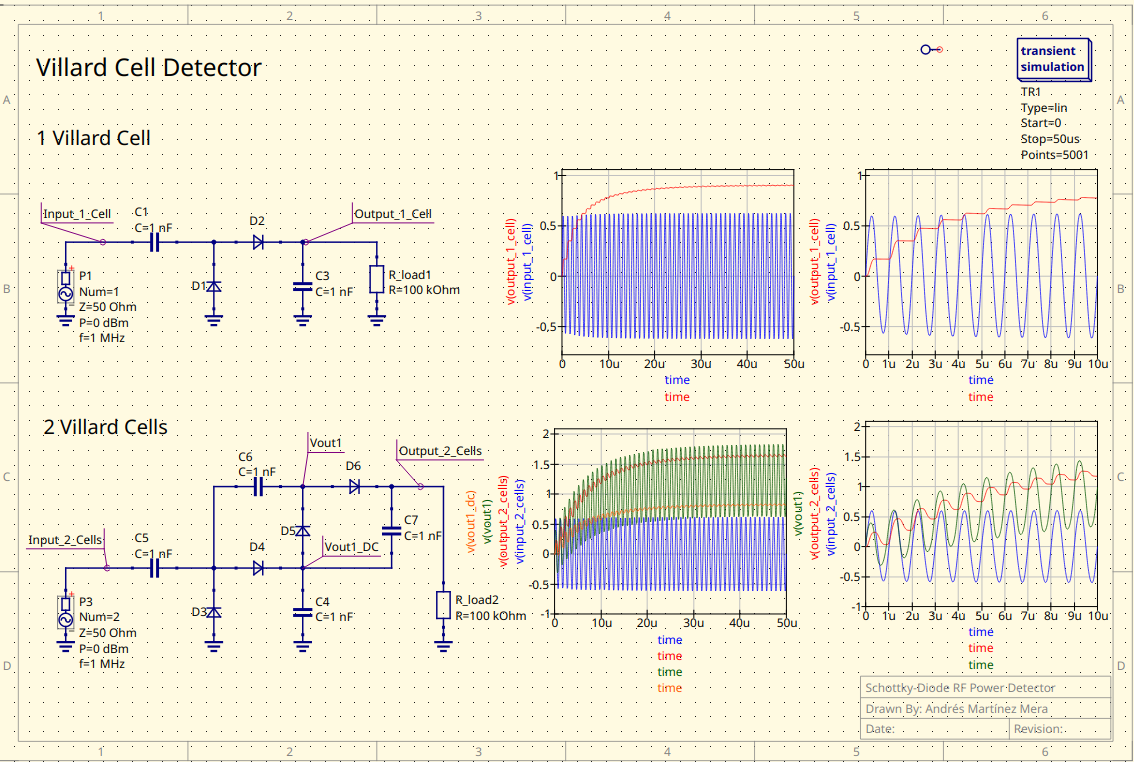Select the R_load2 resistor symbol
This screenshot has height=762, width=1134.
click(x=443, y=603)
